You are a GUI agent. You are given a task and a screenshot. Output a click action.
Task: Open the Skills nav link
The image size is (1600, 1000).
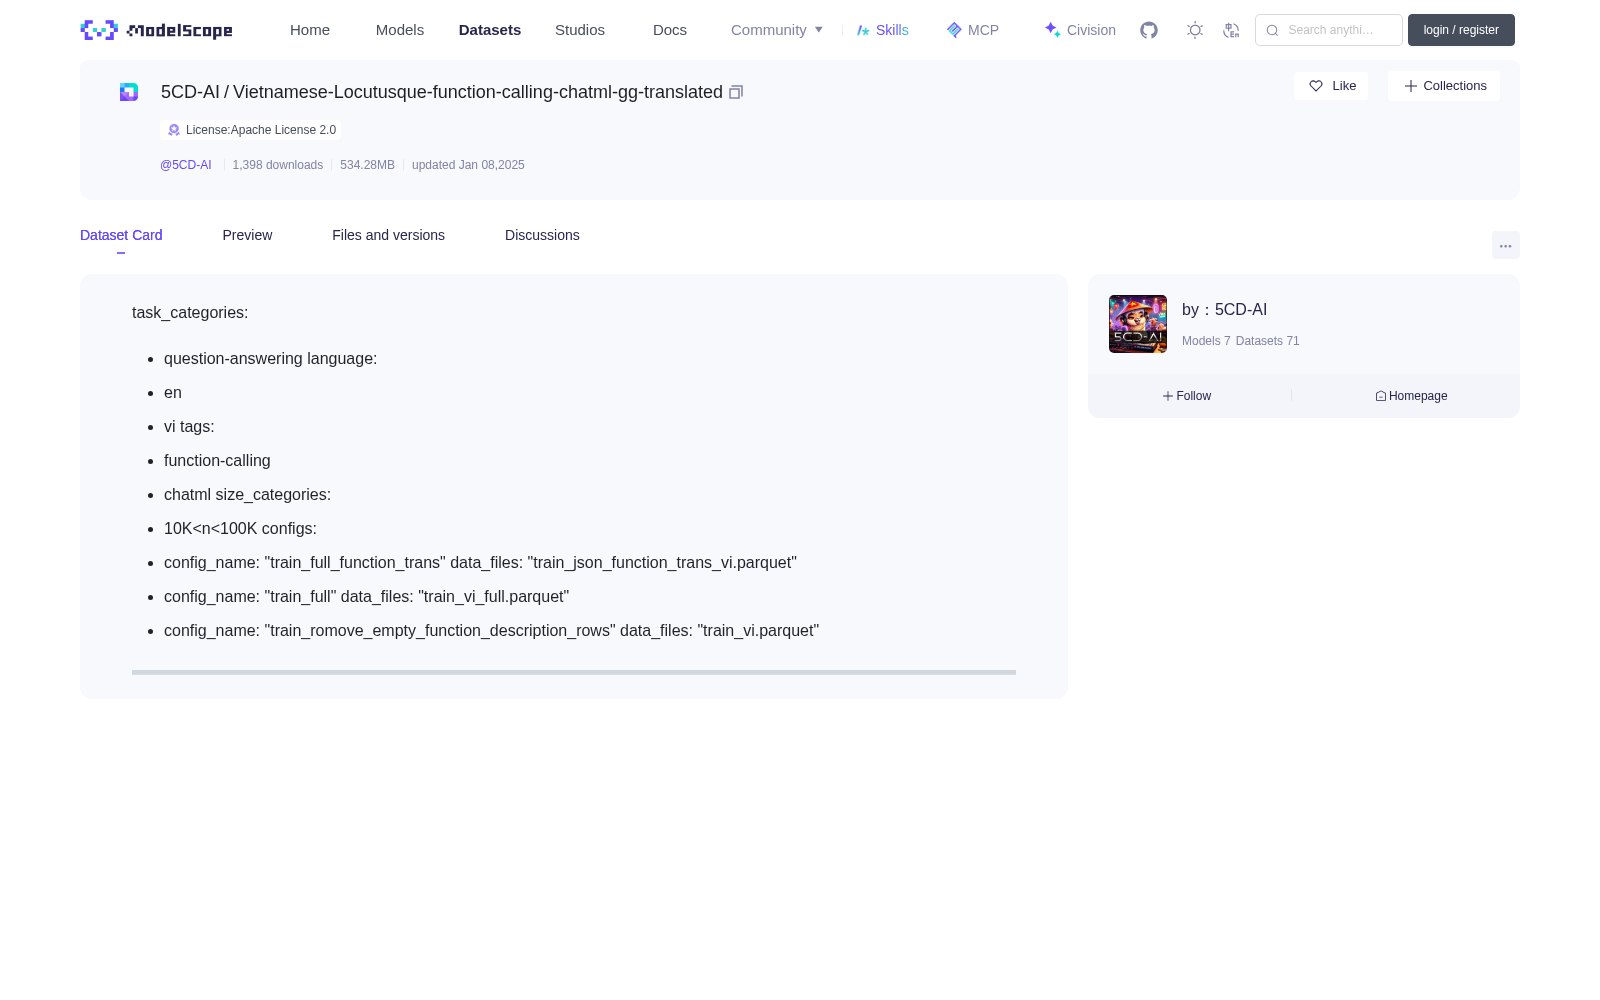[883, 30]
